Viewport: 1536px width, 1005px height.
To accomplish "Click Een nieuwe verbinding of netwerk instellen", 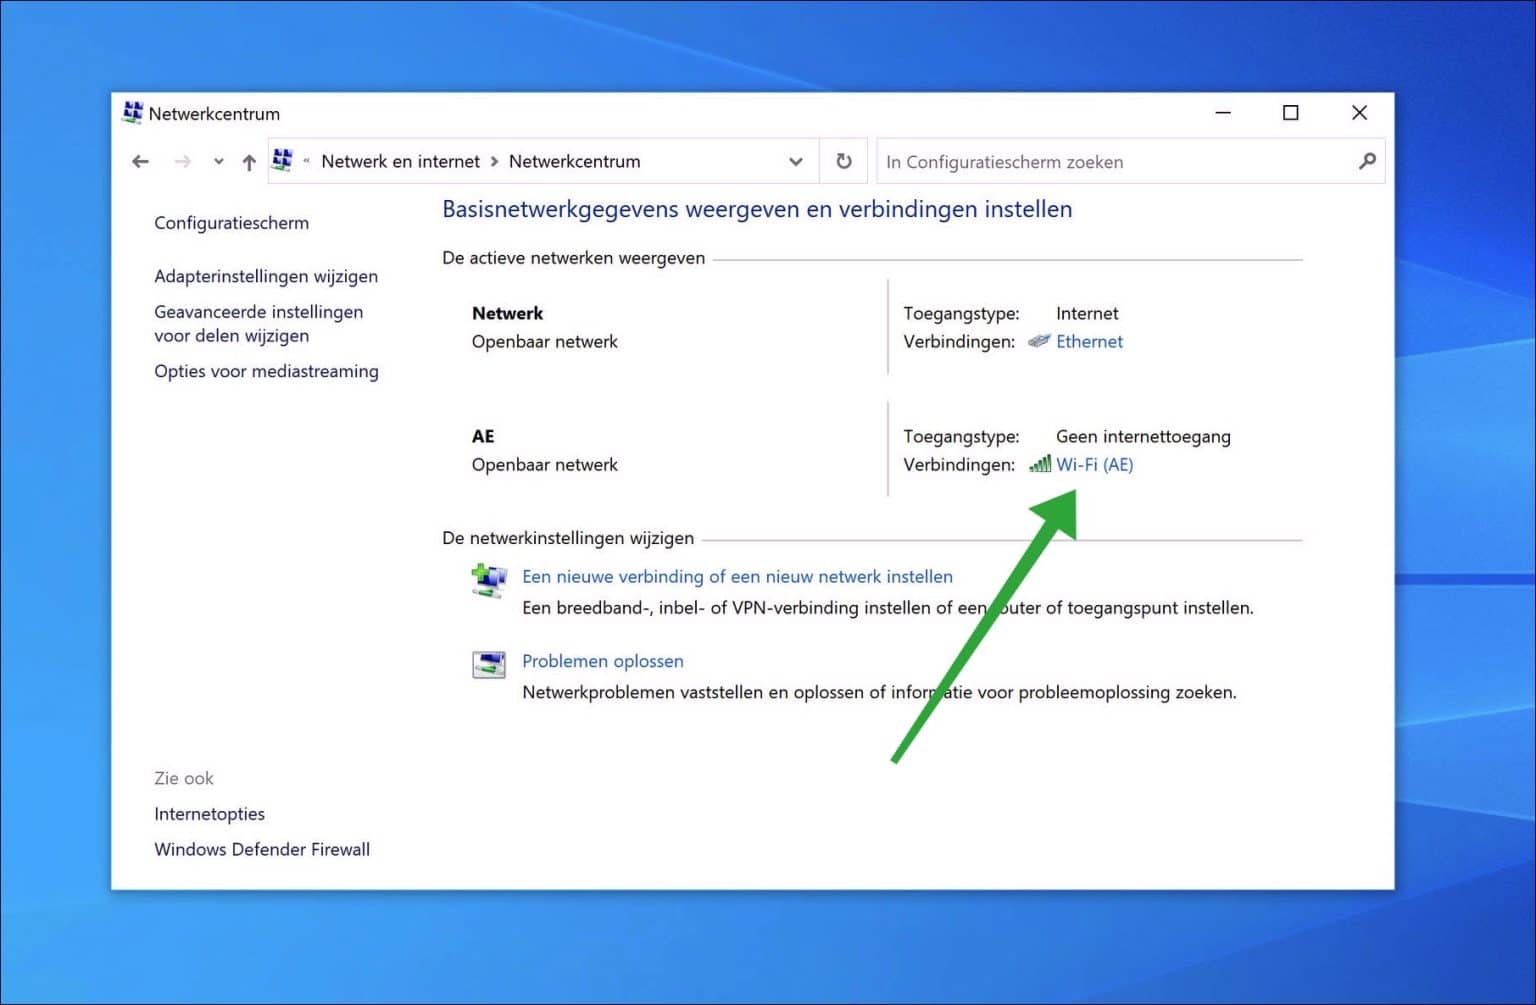I will (x=737, y=577).
